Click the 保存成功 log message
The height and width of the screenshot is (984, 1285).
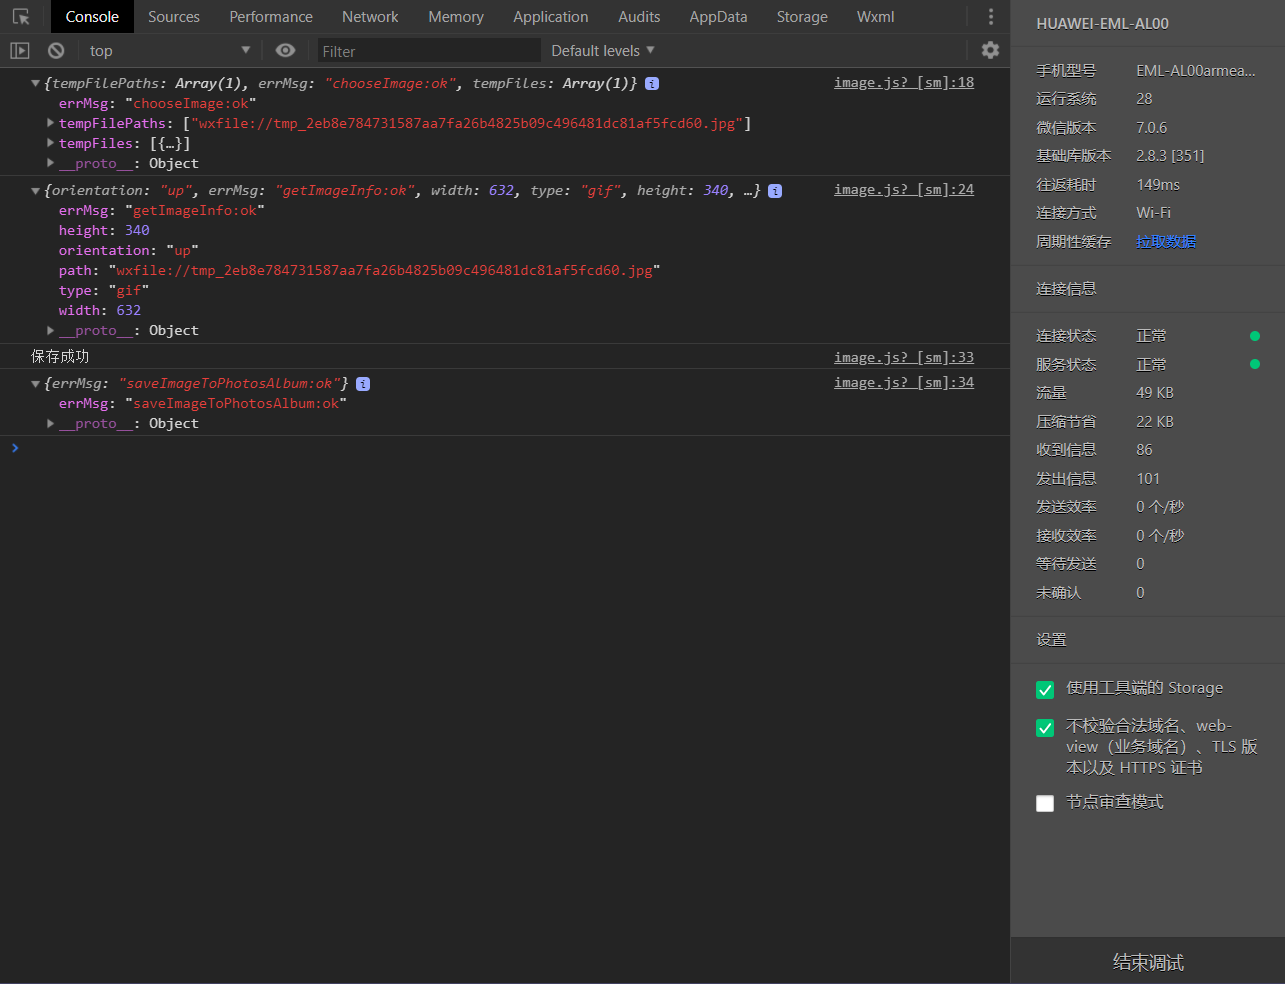coord(60,357)
